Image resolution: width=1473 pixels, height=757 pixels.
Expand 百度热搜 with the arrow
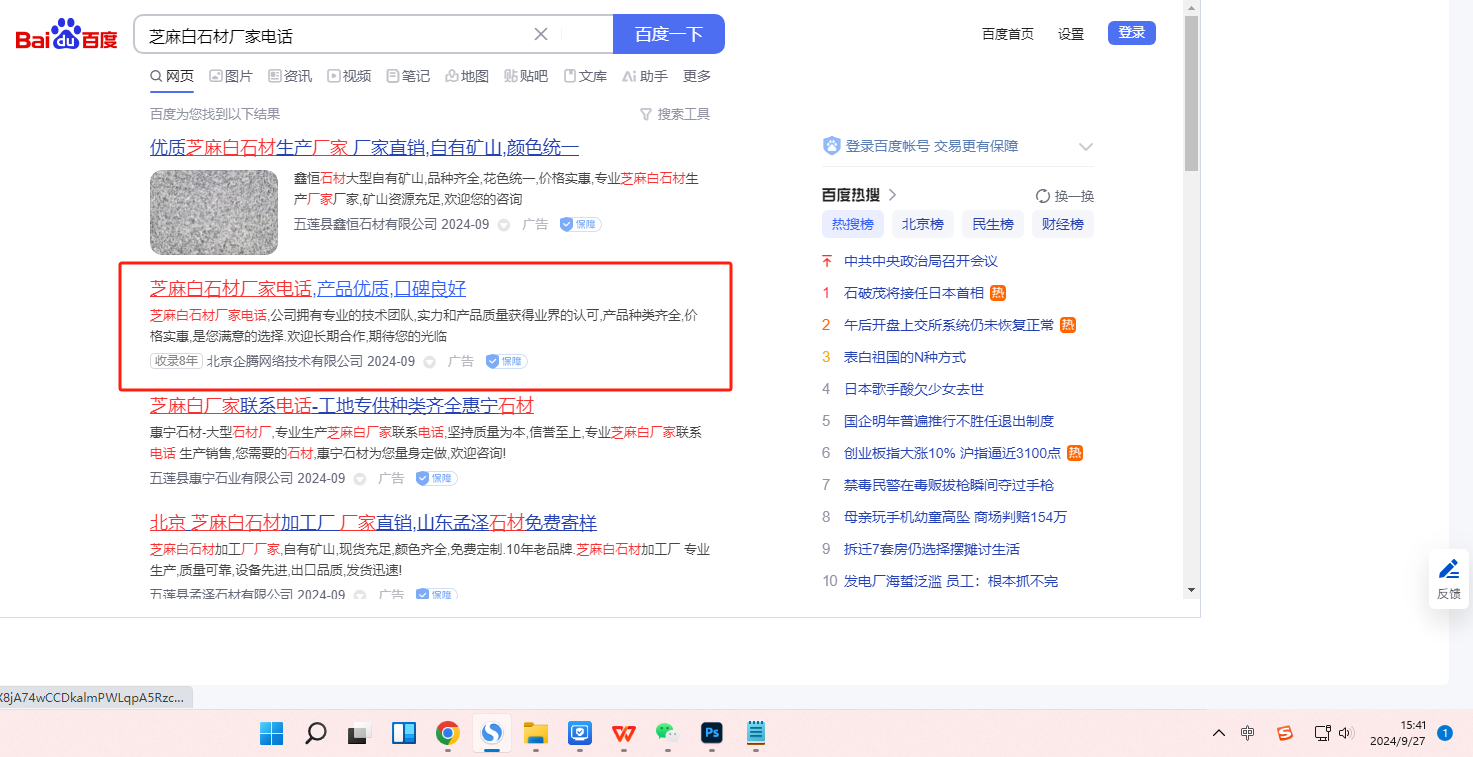pos(893,195)
